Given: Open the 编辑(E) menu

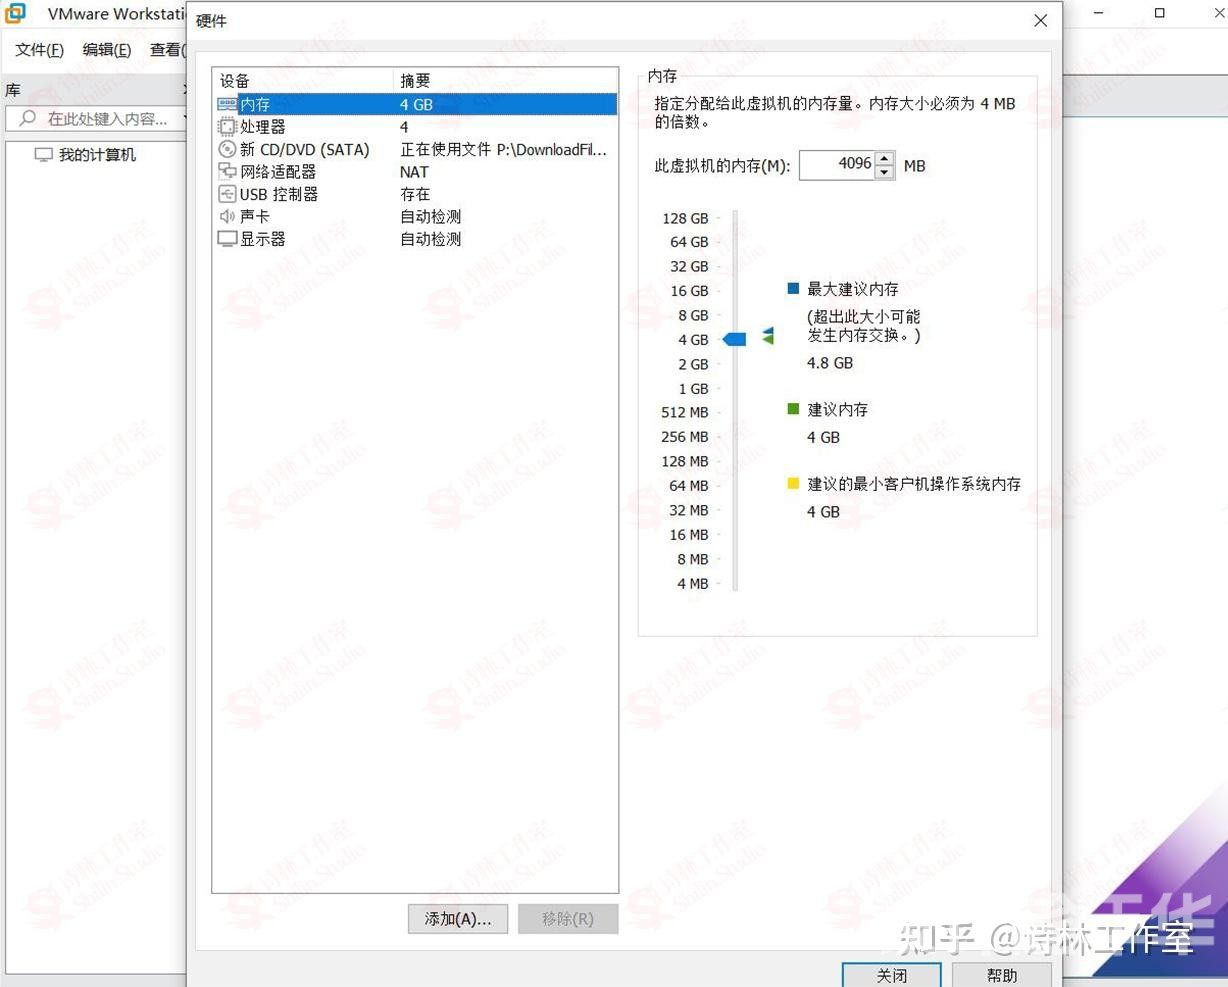Looking at the screenshot, I should pos(106,50).
